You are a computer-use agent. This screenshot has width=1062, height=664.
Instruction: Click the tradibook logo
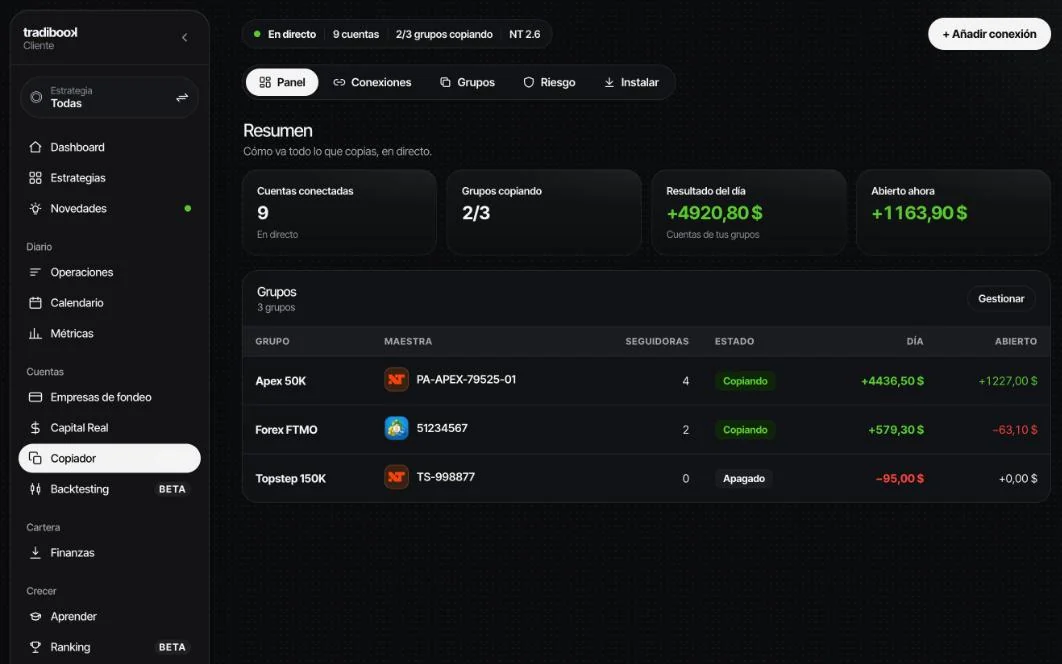[50, 33]
